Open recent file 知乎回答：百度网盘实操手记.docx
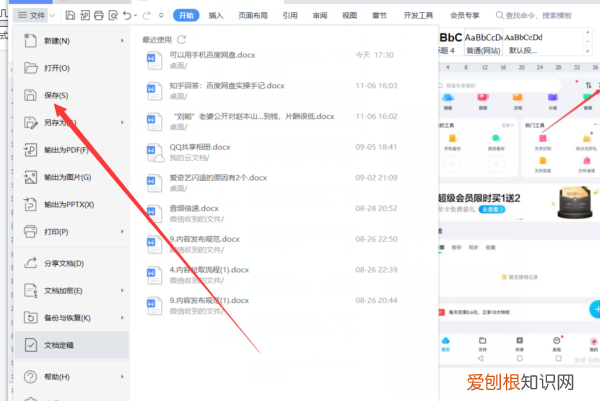600x401 pixels. click(x=270, y=91)
